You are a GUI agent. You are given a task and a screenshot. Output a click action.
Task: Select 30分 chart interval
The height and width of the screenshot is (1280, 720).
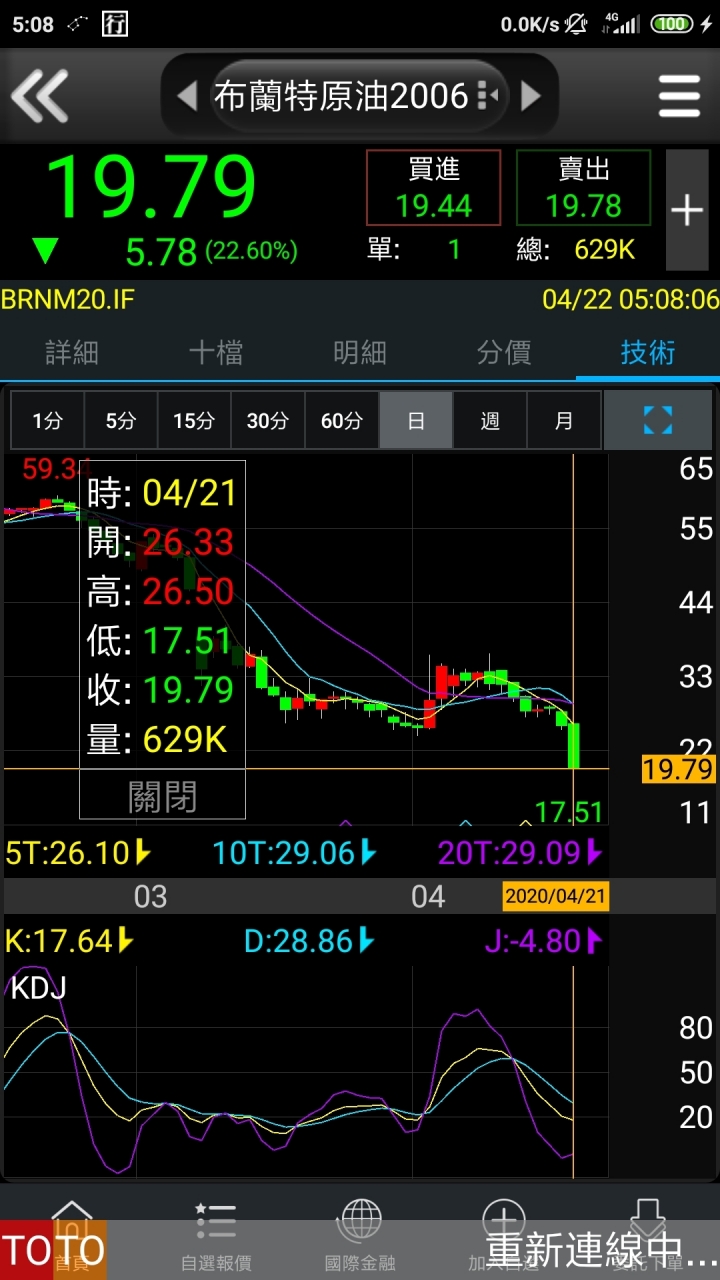[268, 420]
